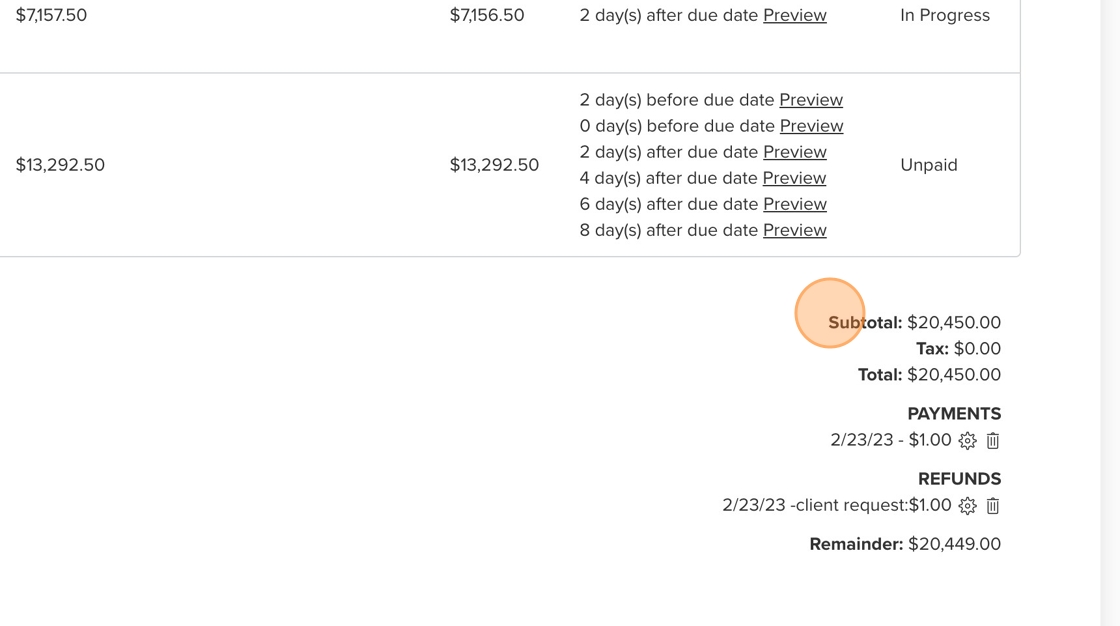Open settings for the 2/23/23 $1.00 payment
Viewport: 1120px width, 626px height.
(x=967, y=441)
